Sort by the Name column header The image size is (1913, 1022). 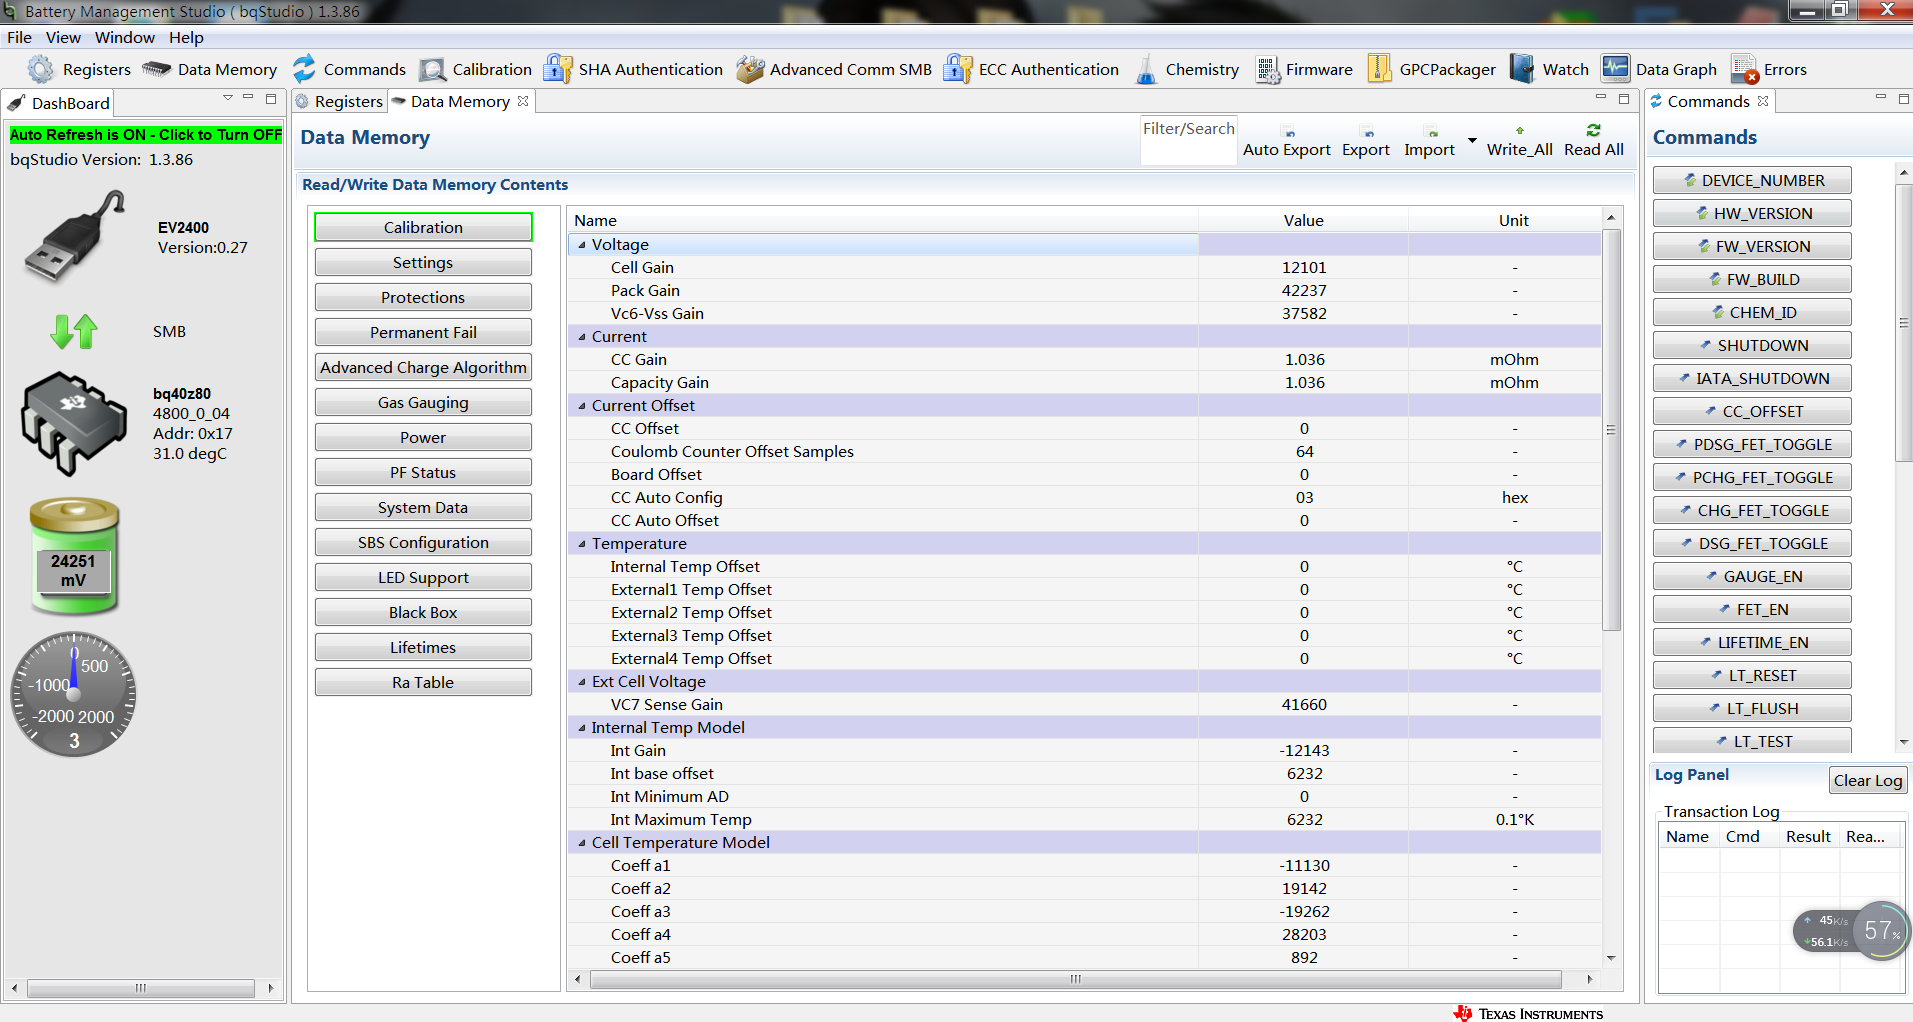click(x=884, y=220)
